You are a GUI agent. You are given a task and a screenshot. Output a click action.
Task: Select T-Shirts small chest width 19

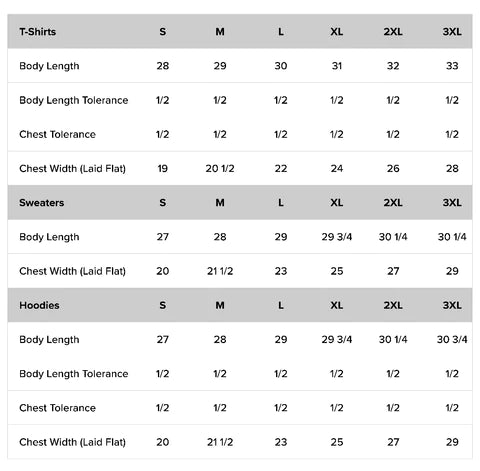point(163,169)
